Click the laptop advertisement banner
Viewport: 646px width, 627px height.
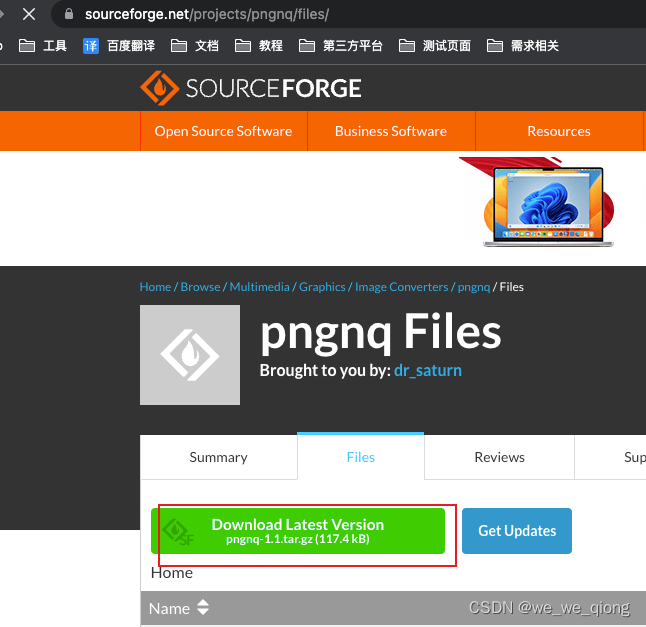(x=537, y=202)
